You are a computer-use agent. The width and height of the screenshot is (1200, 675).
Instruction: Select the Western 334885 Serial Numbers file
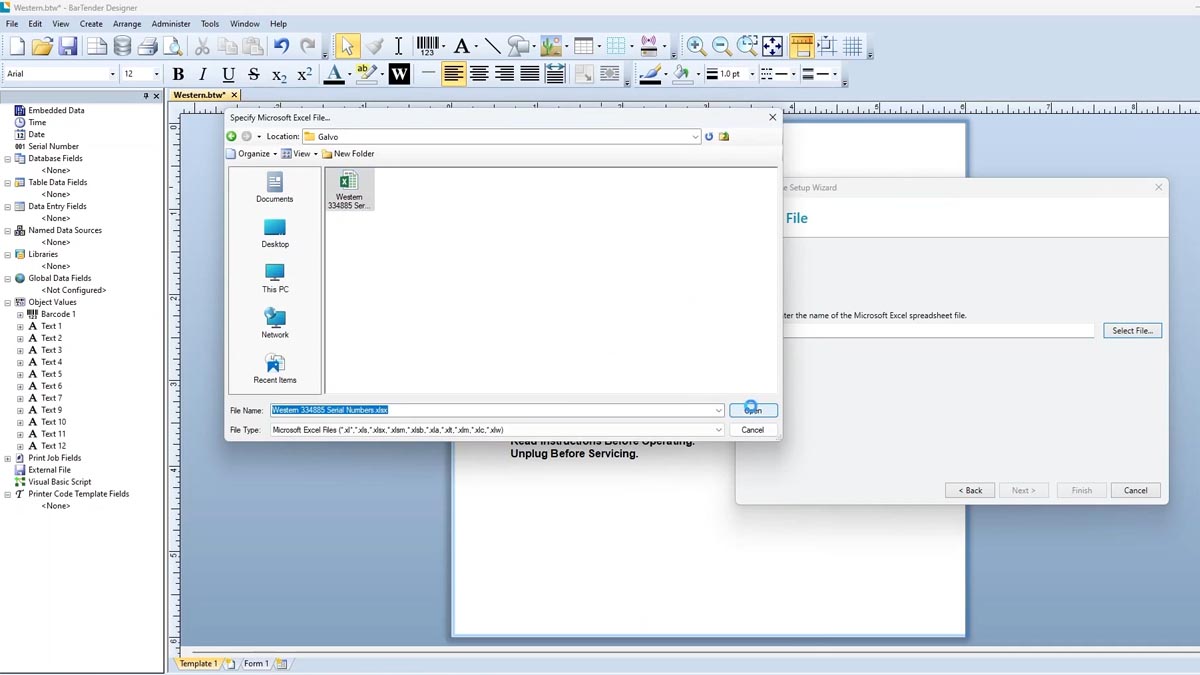[349, 189]
